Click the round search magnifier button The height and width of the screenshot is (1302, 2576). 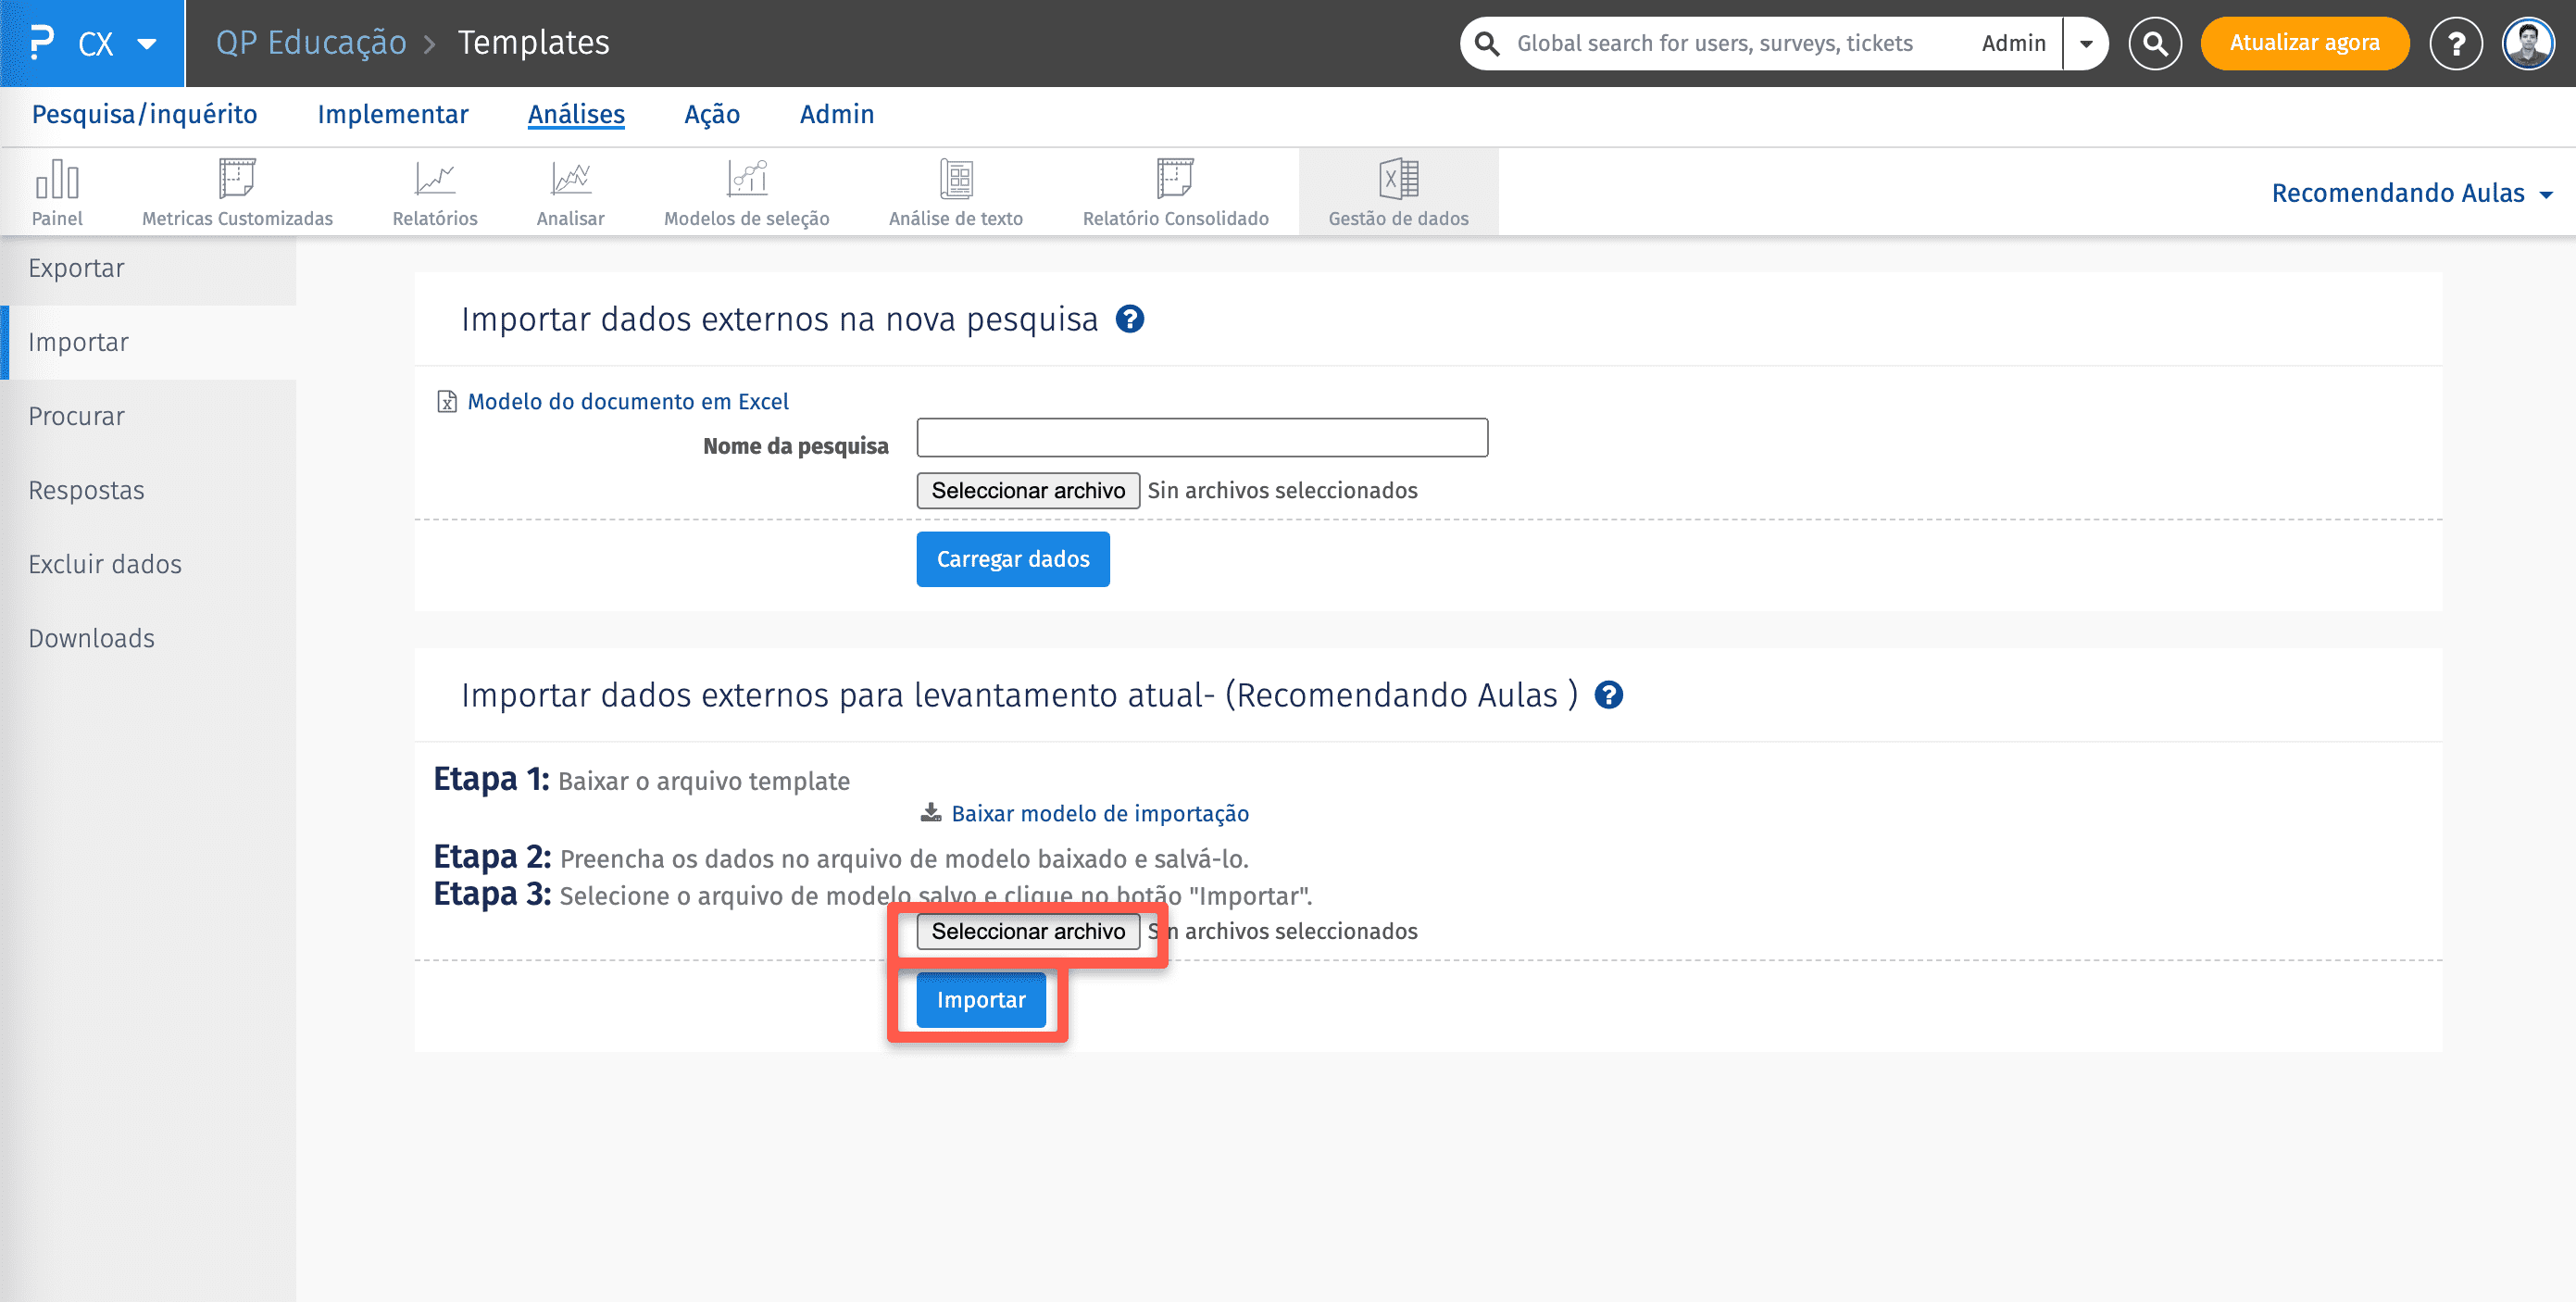click(2155, 44)
